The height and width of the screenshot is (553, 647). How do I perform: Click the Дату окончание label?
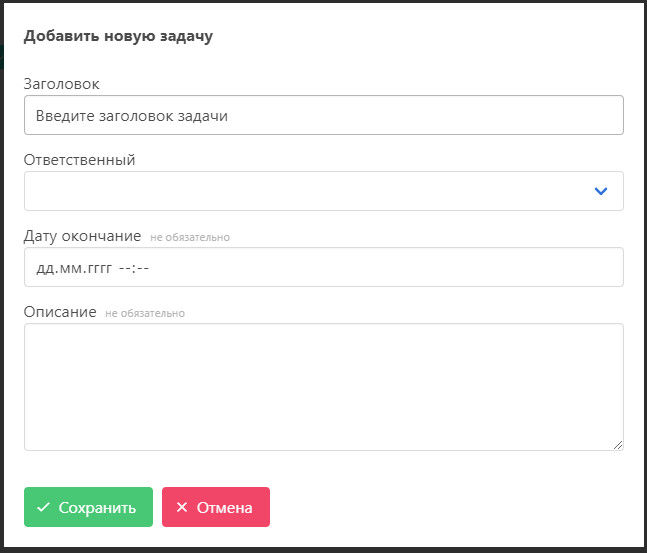82,236
